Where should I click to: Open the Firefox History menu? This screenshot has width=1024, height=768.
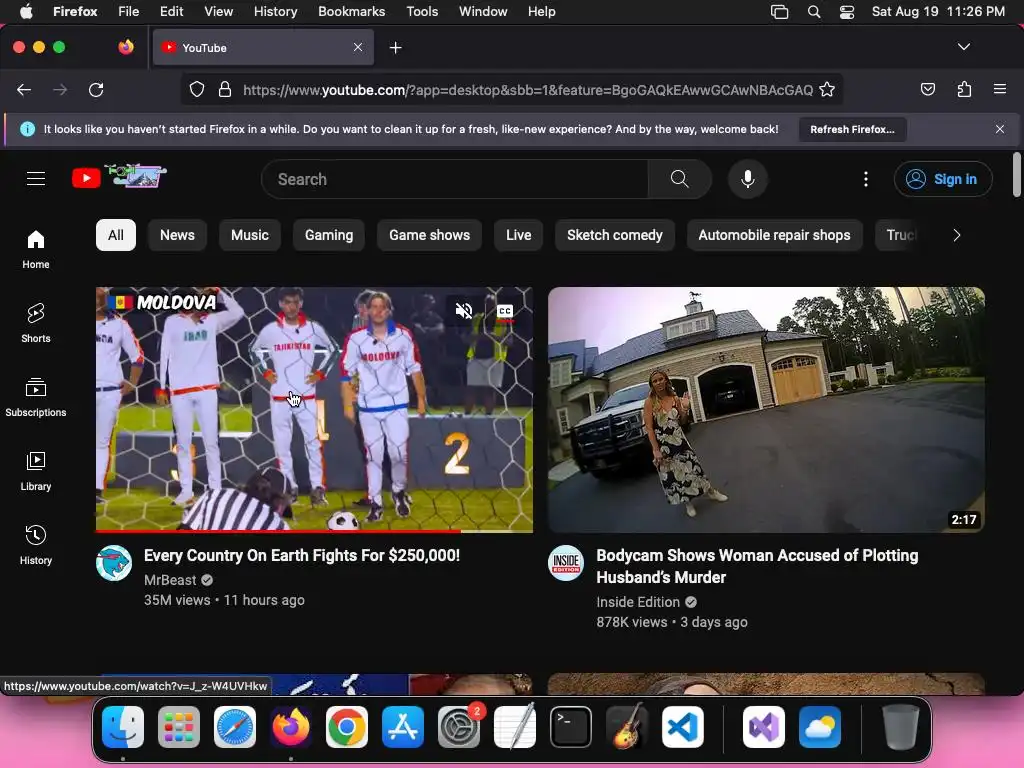(x=275, y=12)
